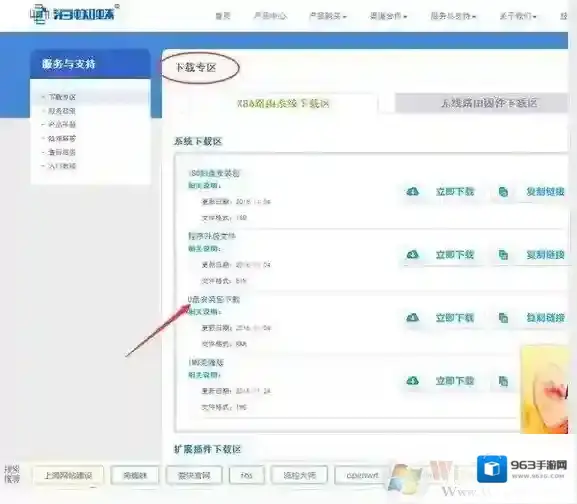This screenshot has height=504, width=577.
Task: Click 复制链接 for ISO刻盘安装包
Action: 545,192
